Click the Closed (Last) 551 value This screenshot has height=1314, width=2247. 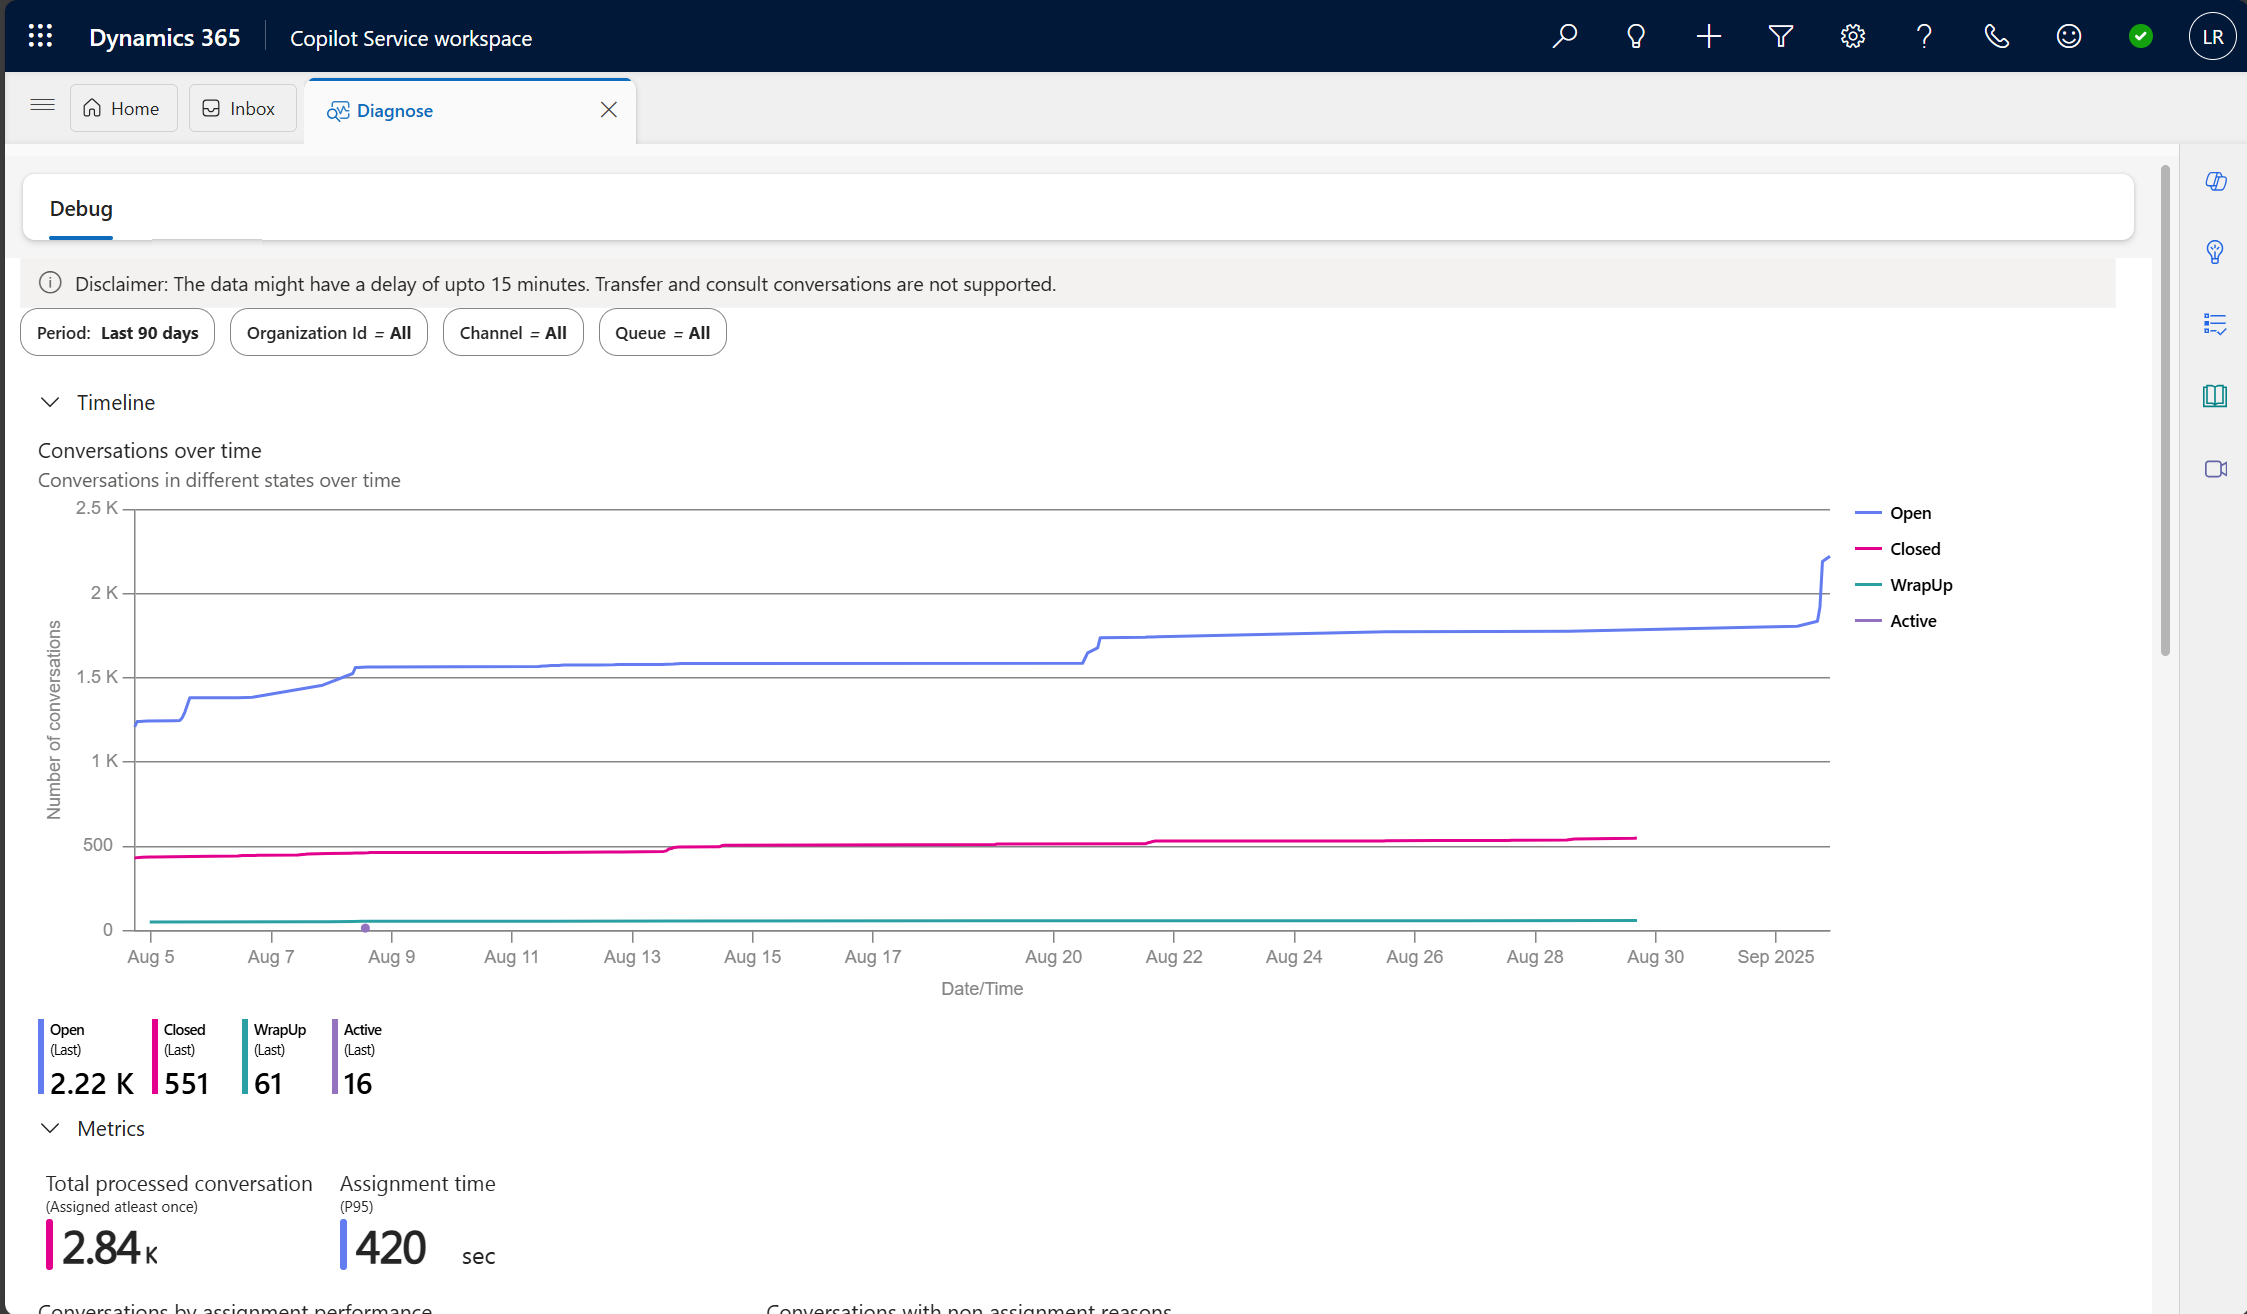pyautogui.click(x=187, y=1084)
